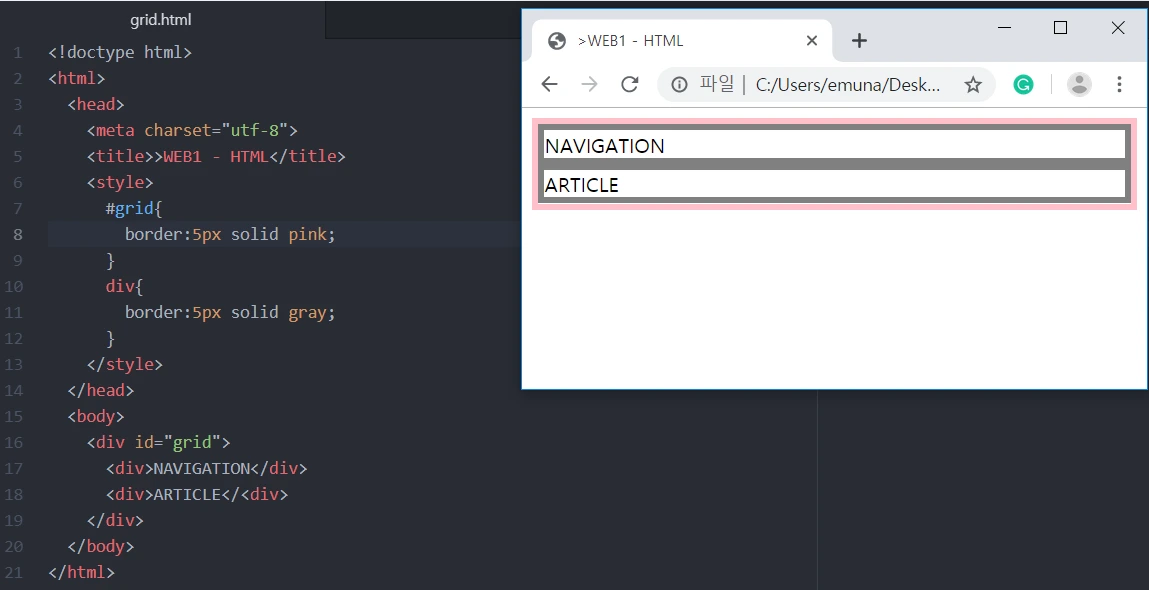Screen dimensions: 1149x590
Task: Click the browser forward arrow
Action: pos(589,84)
